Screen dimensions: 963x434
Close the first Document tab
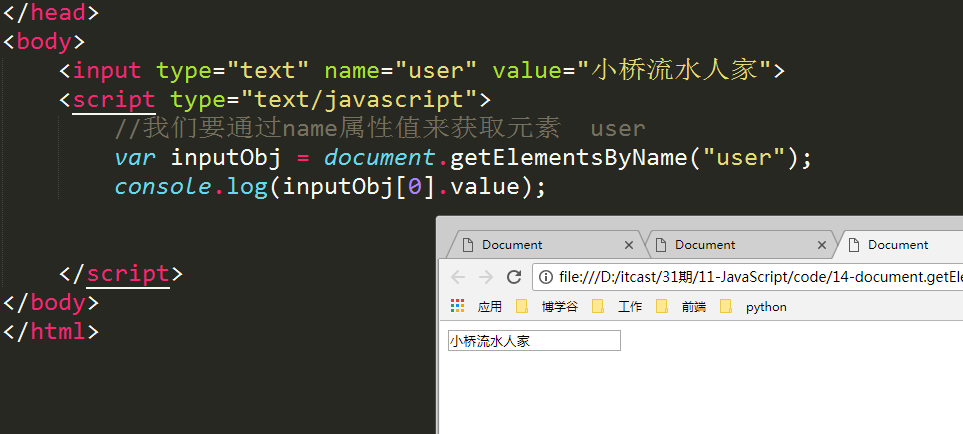[x=628, y=245]
